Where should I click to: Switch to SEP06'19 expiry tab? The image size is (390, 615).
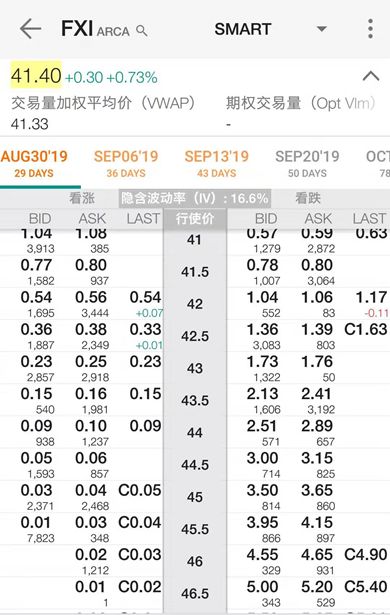126,163
